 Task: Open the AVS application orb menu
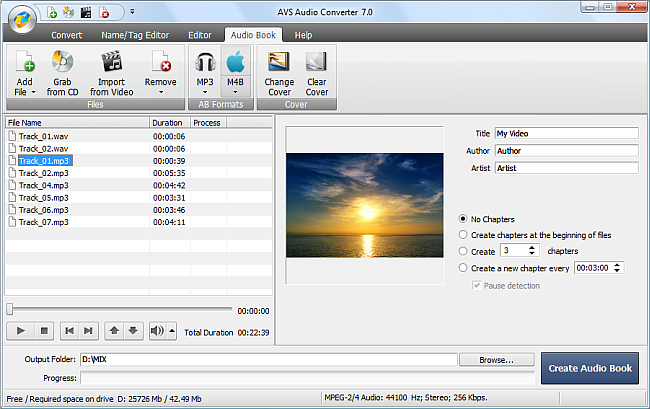[22, 19]
